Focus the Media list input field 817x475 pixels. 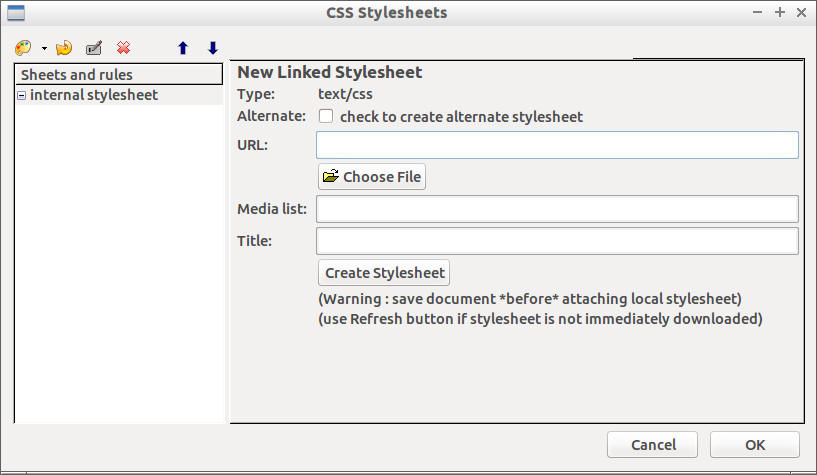pyautogui.click(x=557, y=209)
